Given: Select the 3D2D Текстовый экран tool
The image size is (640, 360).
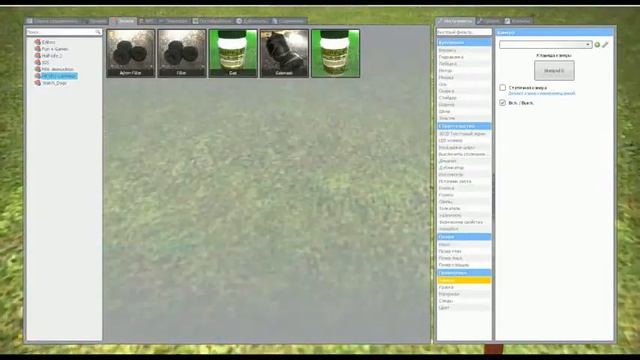Looking at the screenshot, I should tap(464, 134).
